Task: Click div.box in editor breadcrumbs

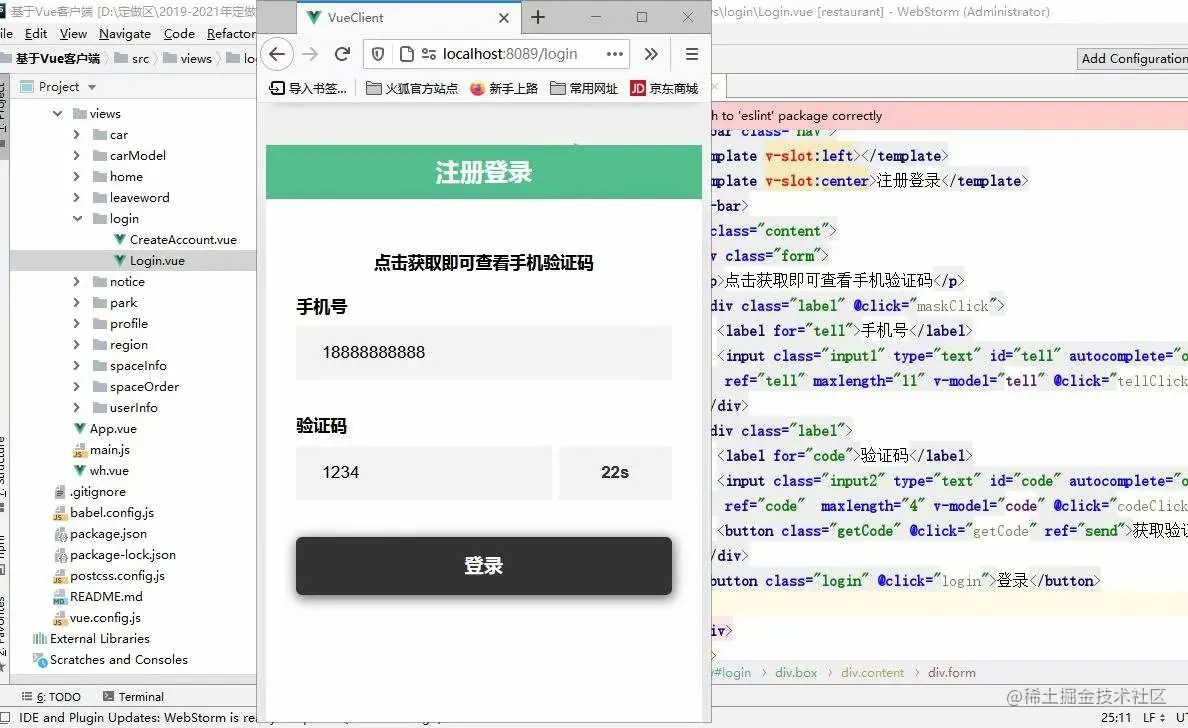Action: click(796, 673)
